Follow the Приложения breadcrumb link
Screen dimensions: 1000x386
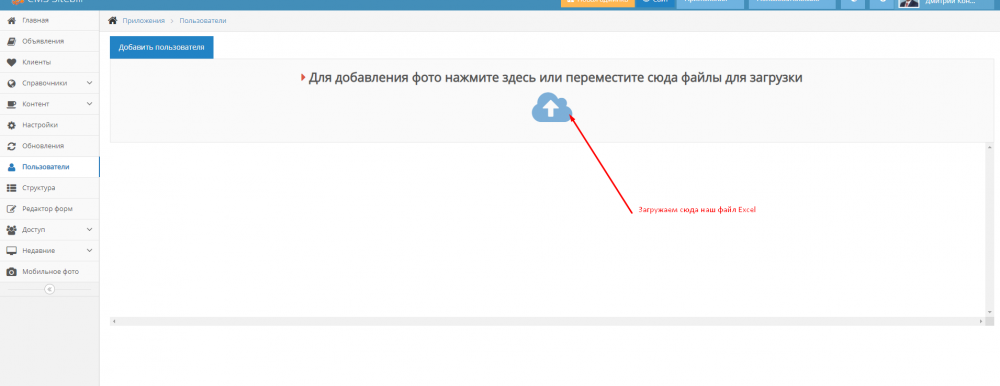[143, 21]
